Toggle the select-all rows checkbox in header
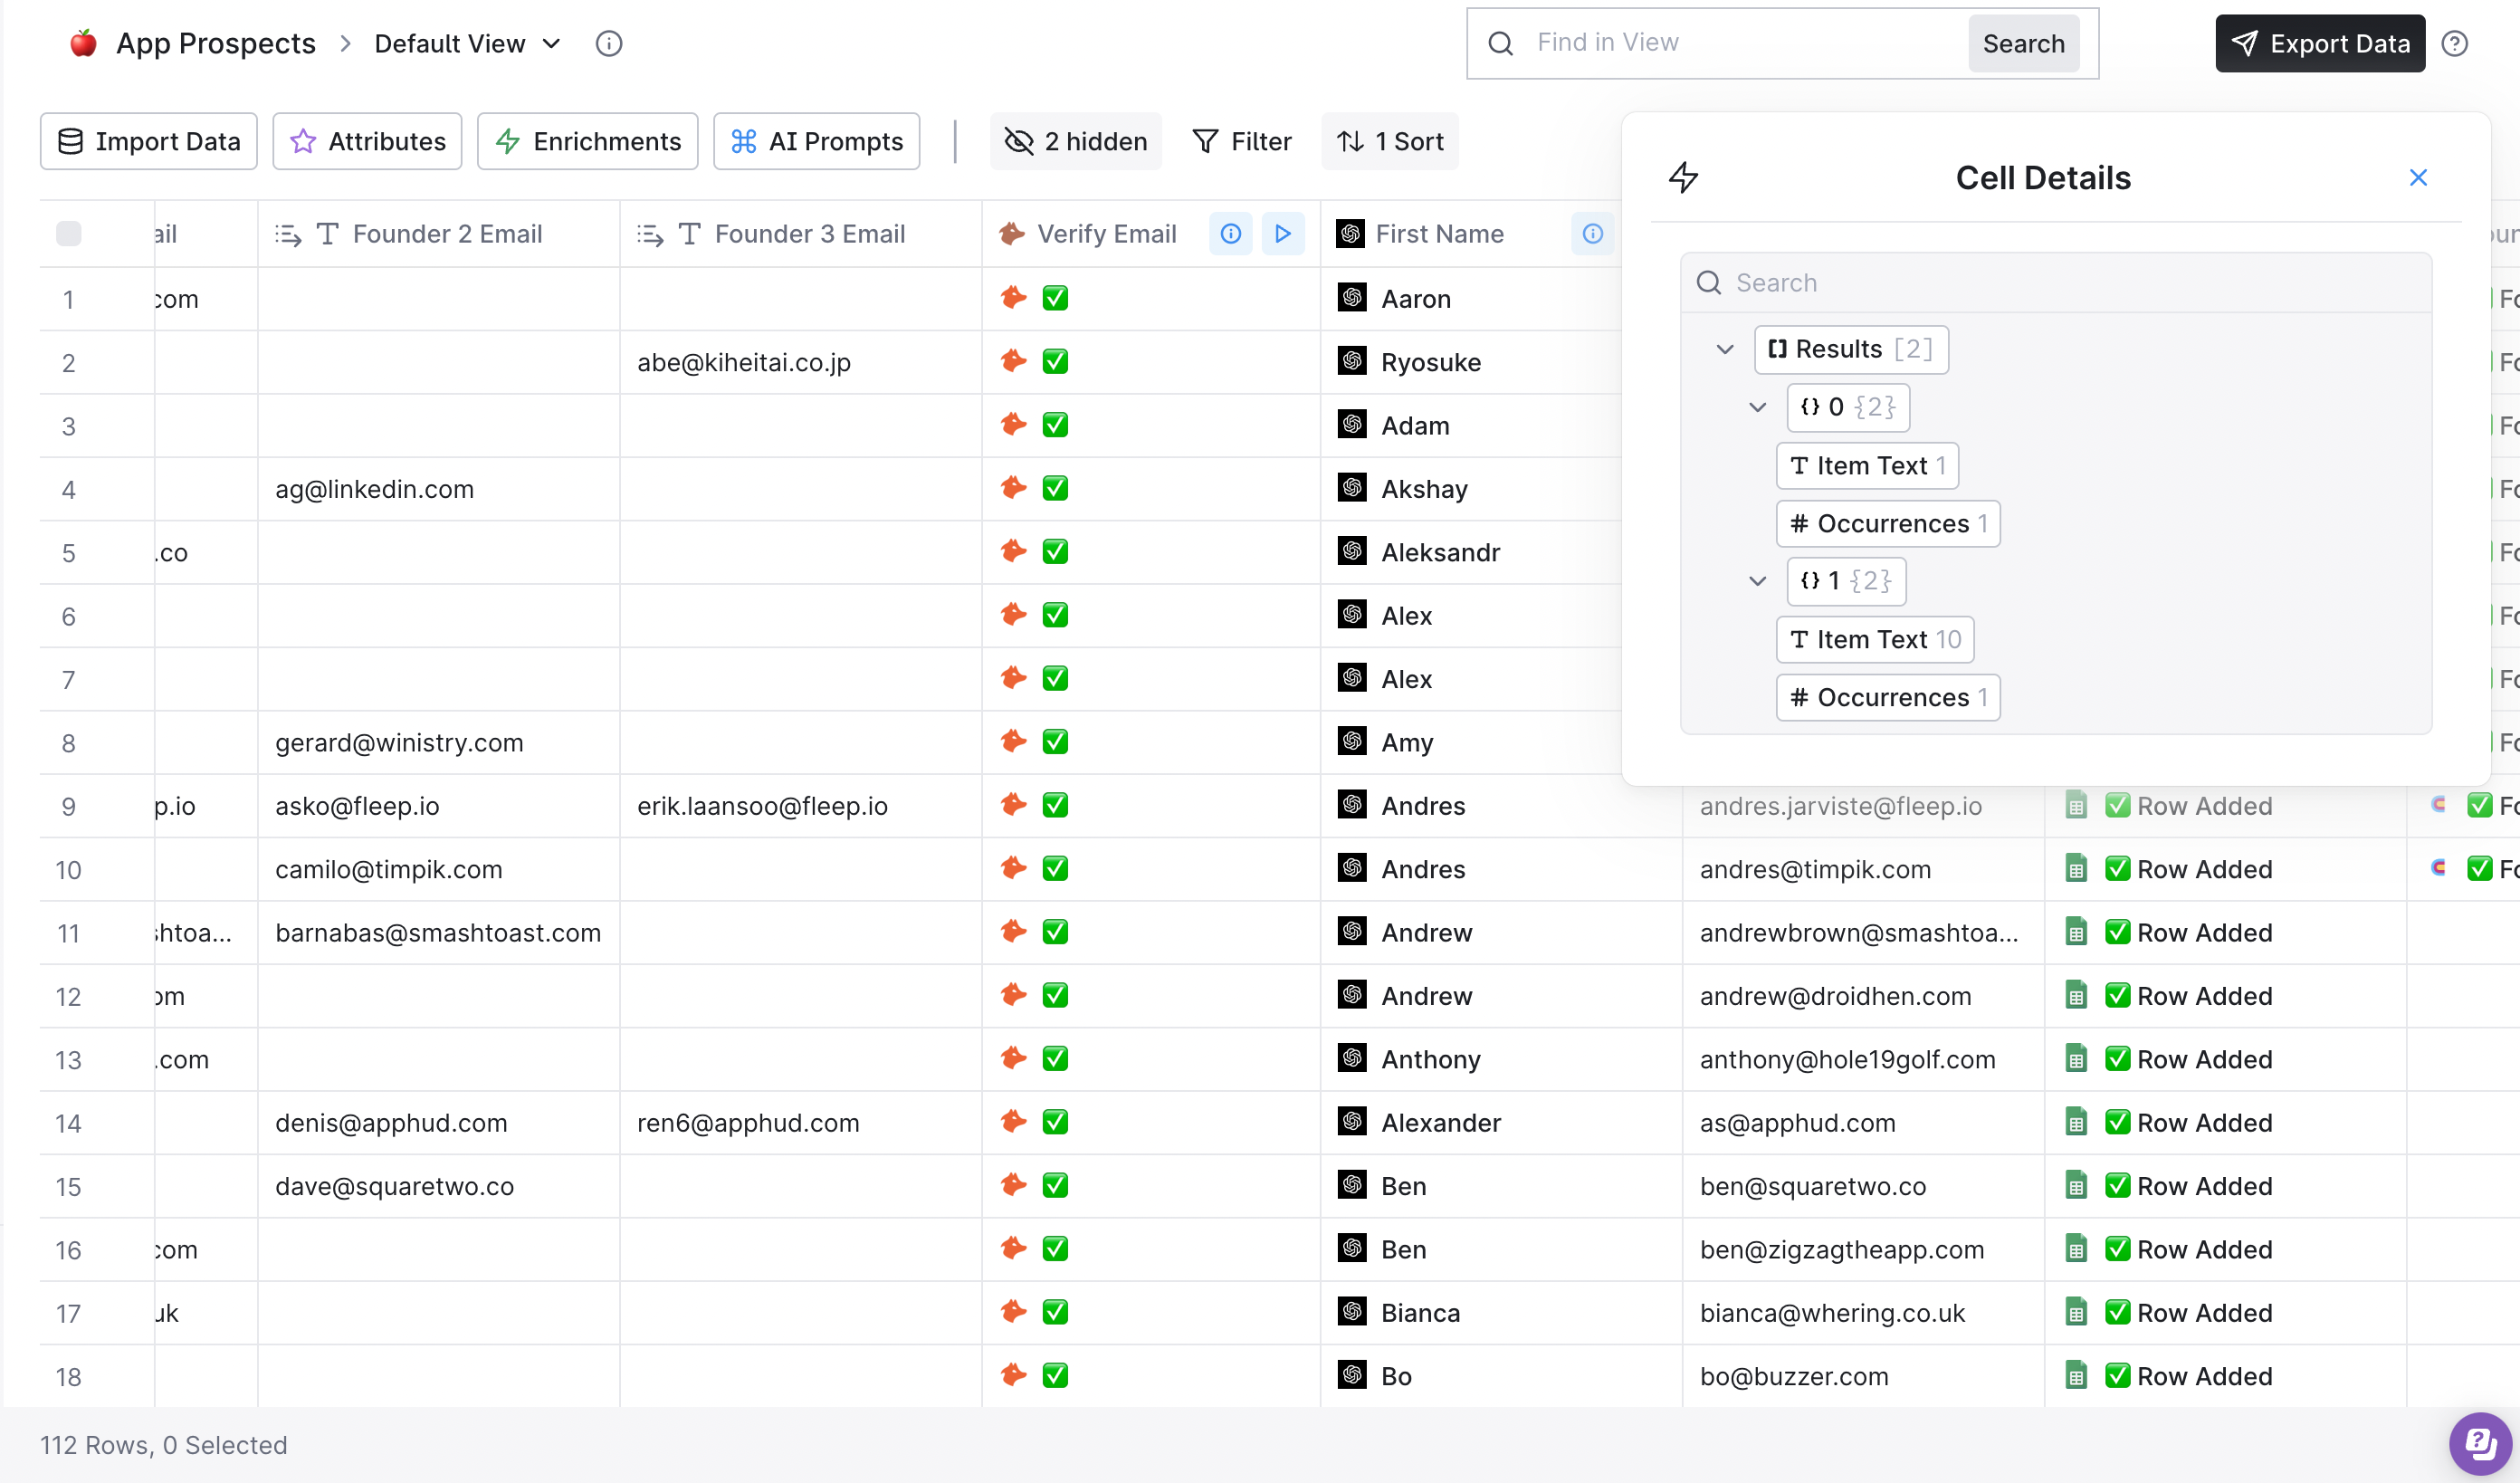2520x1483 pixels. click(x=69, y=234)
